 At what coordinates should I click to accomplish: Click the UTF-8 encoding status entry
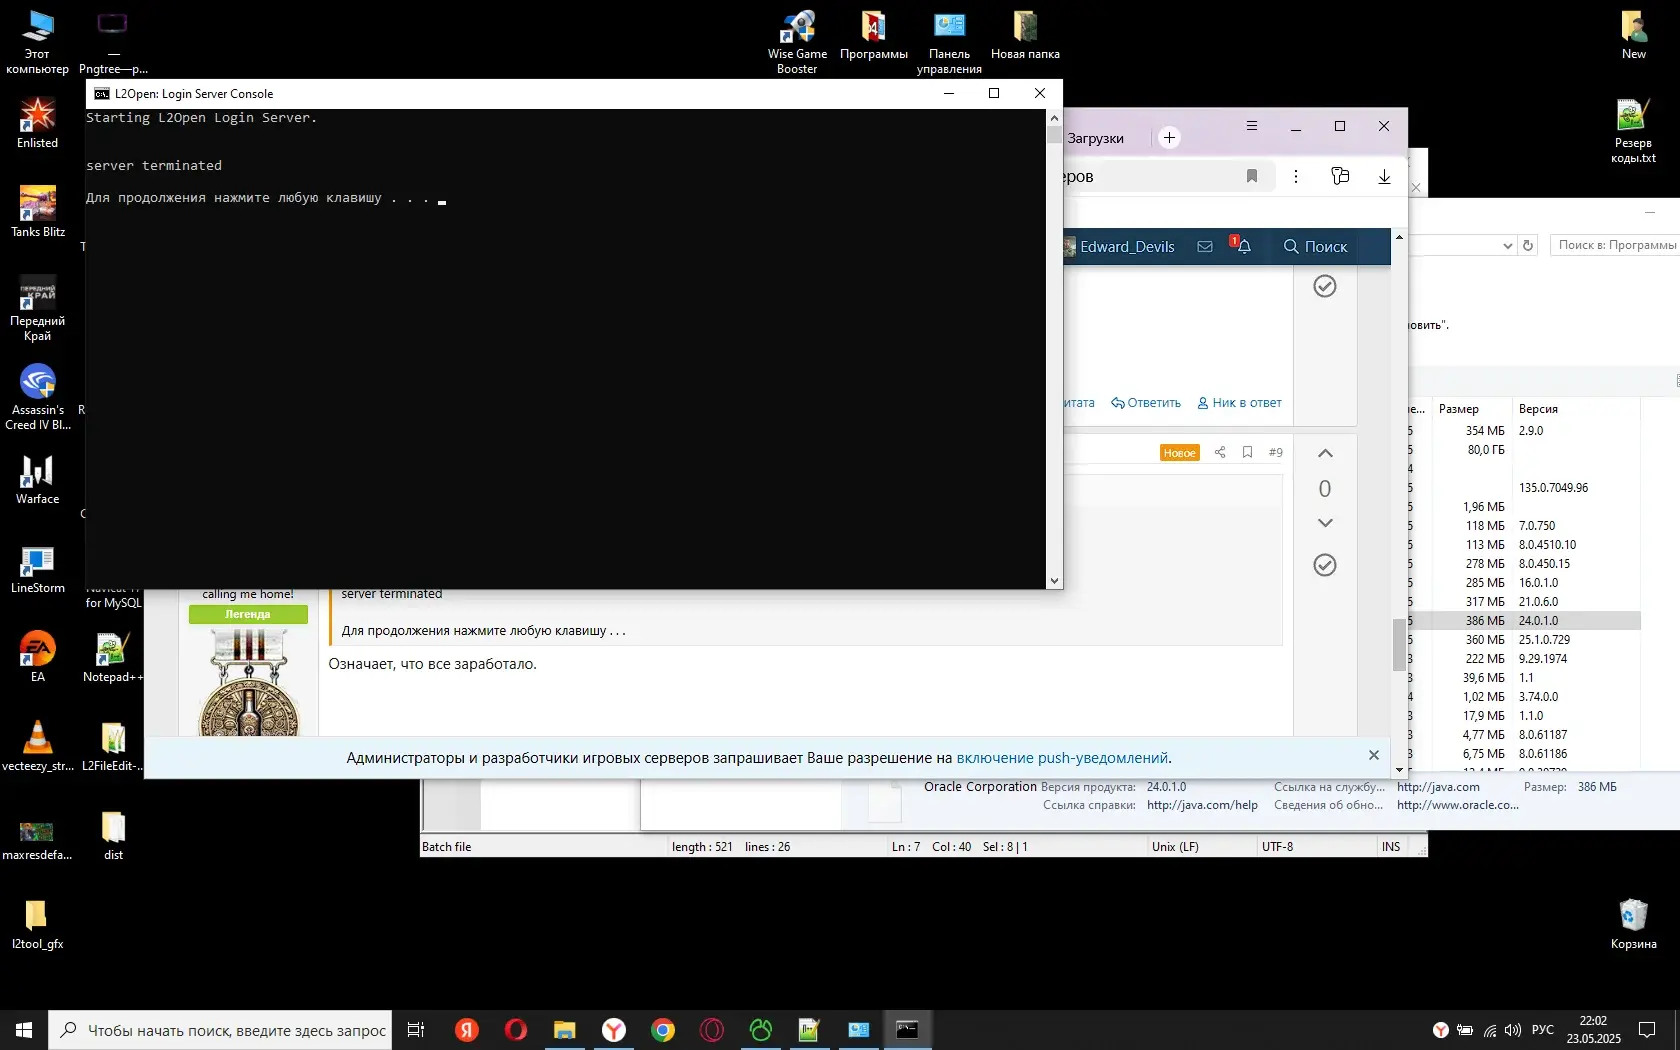tap(1277, 847)
